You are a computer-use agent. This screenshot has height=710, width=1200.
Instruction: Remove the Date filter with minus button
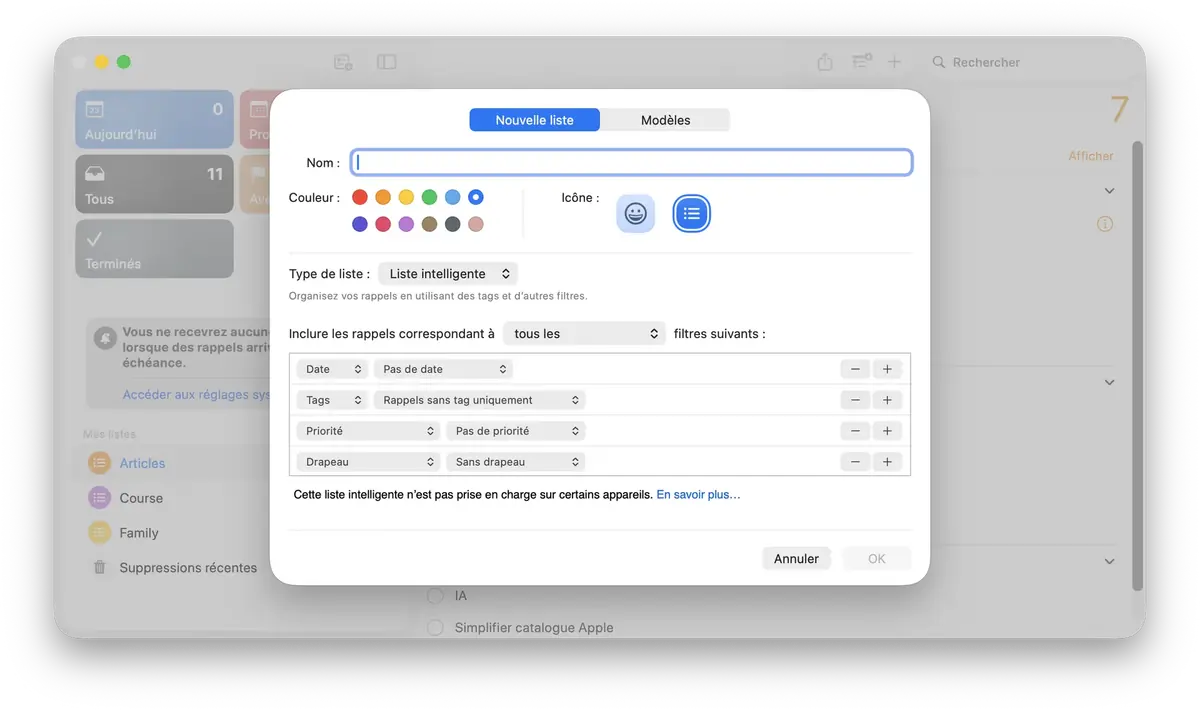(855, 369)
